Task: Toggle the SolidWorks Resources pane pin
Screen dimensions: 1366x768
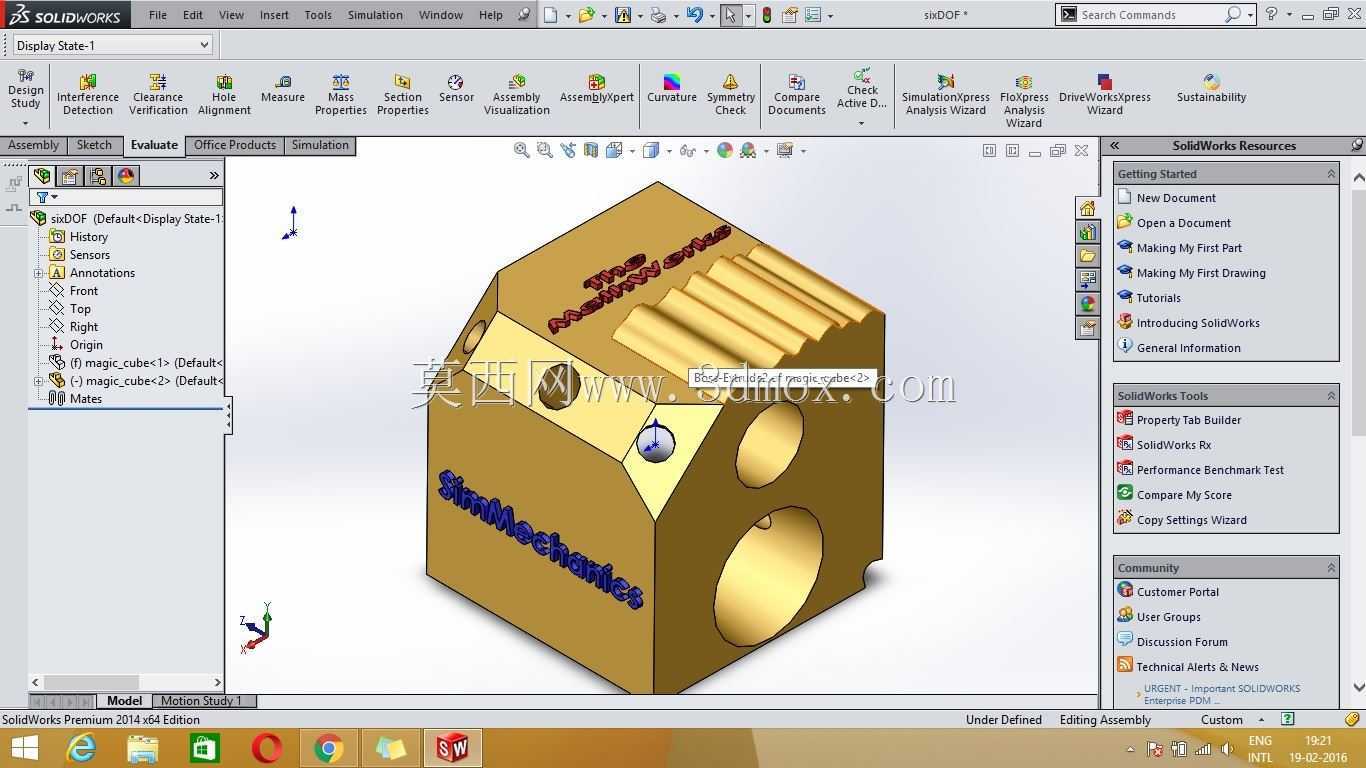Action: [1356, 145]
